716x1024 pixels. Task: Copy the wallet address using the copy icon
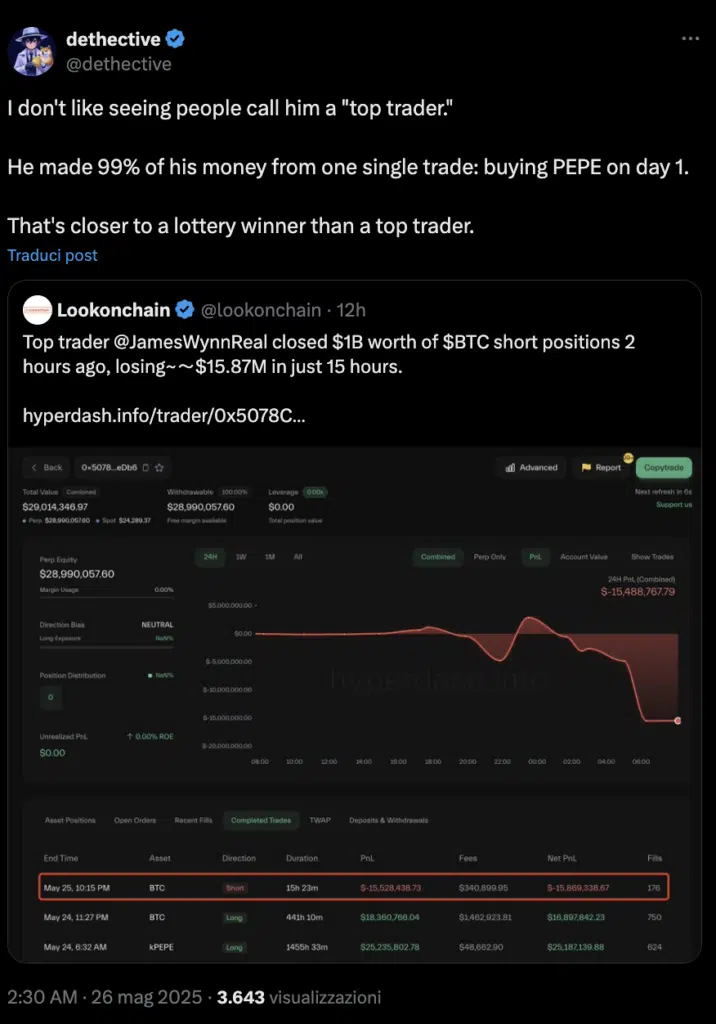(x=146, y=468)
